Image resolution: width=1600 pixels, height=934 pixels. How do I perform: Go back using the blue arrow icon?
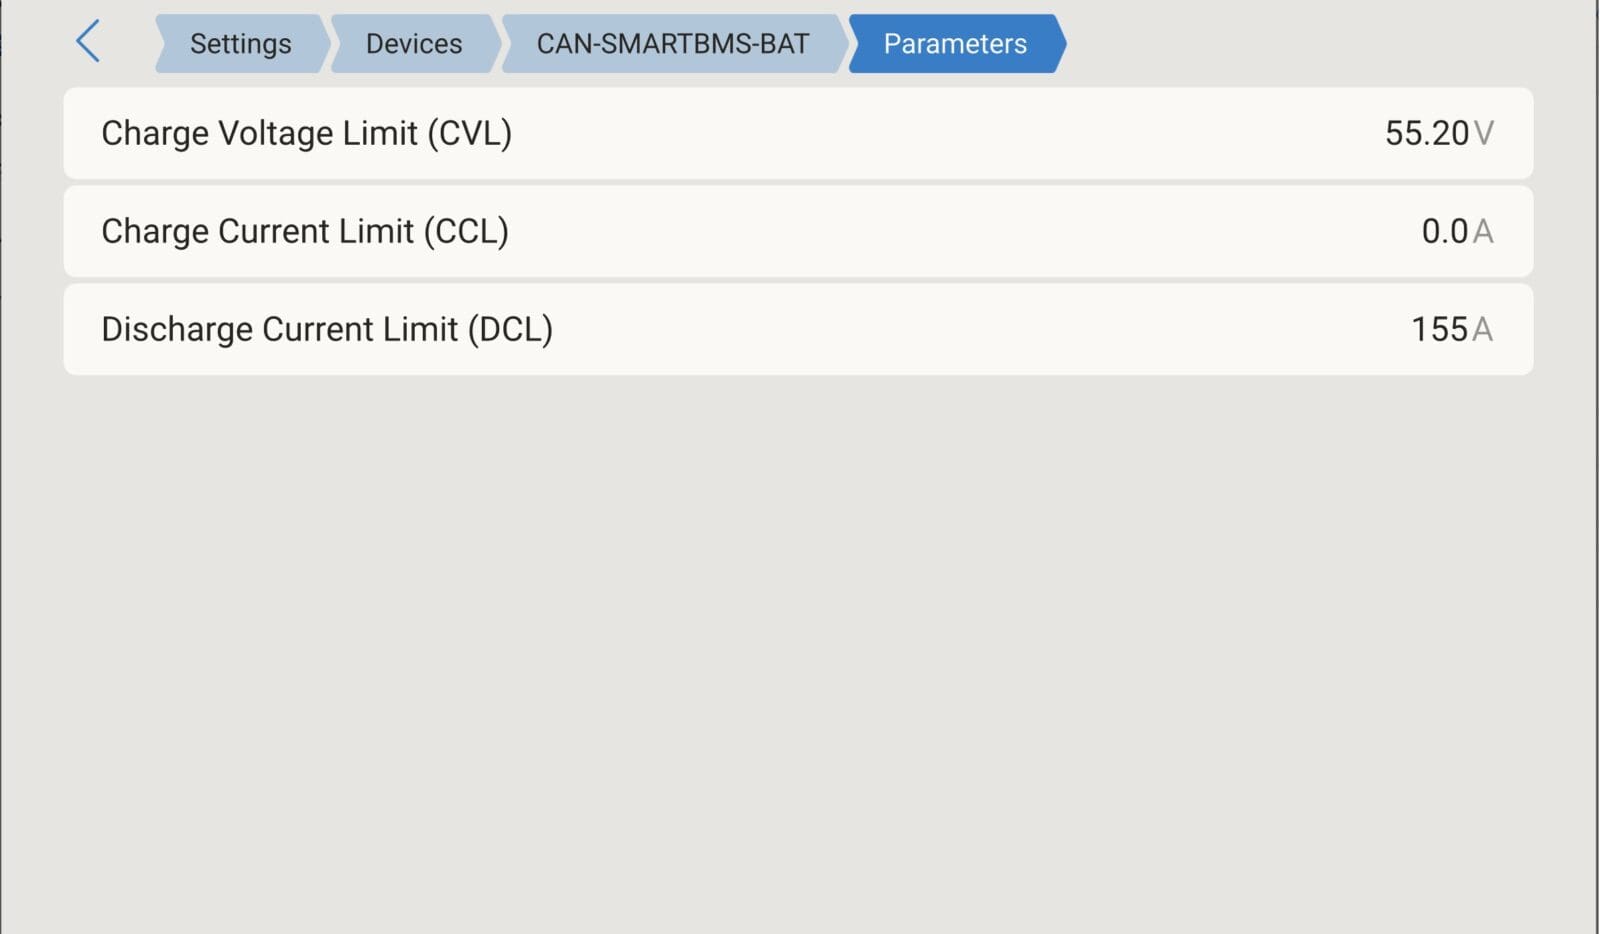coord(88,42)
